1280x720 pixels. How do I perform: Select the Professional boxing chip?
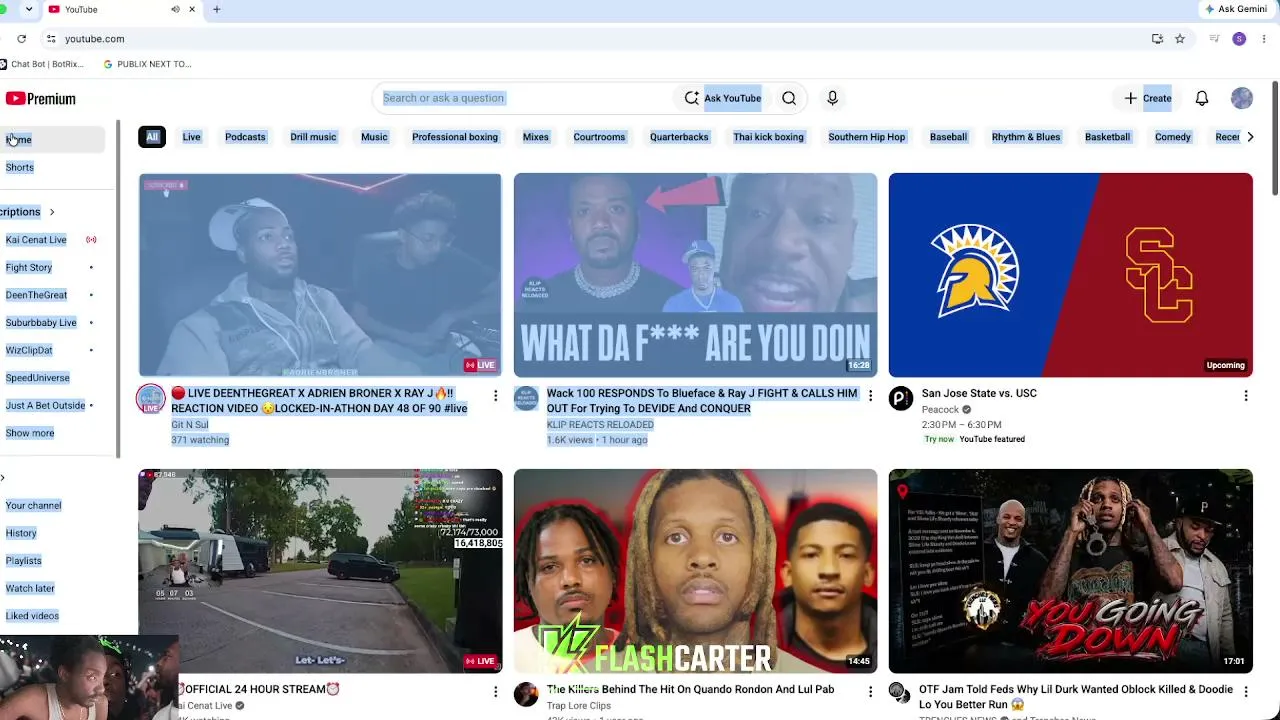pos(455,137)
